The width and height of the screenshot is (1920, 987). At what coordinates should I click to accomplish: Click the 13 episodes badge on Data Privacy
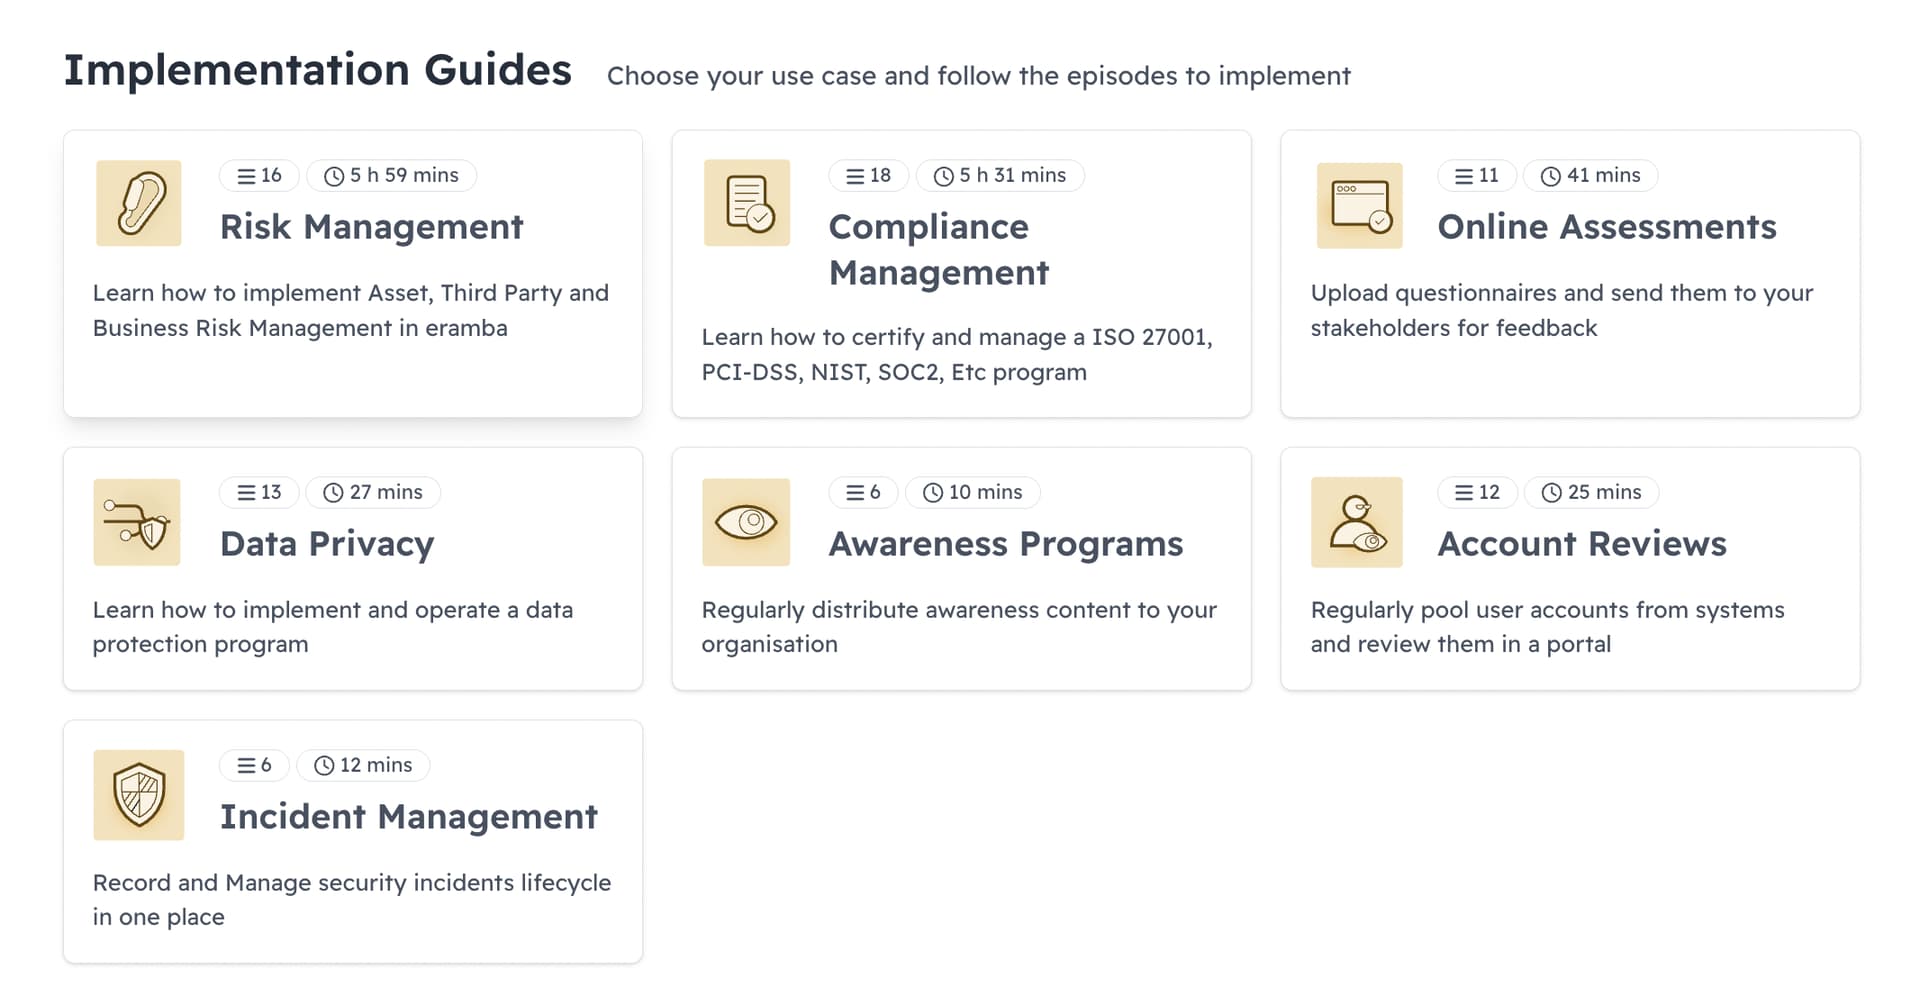259,492
